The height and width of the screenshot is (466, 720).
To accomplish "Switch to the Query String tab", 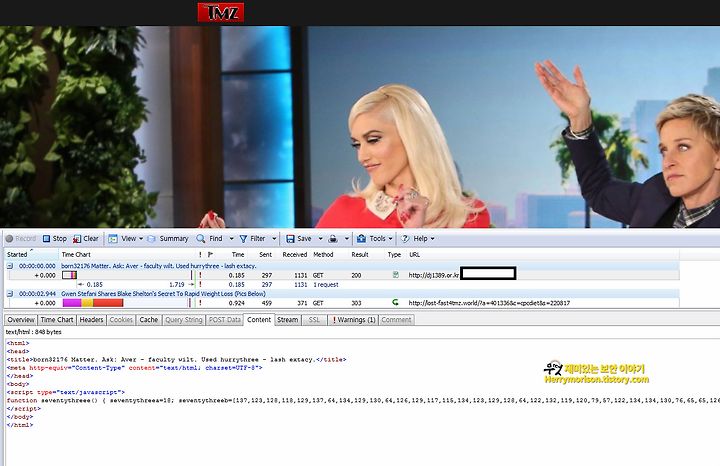I will coord(184,320).
